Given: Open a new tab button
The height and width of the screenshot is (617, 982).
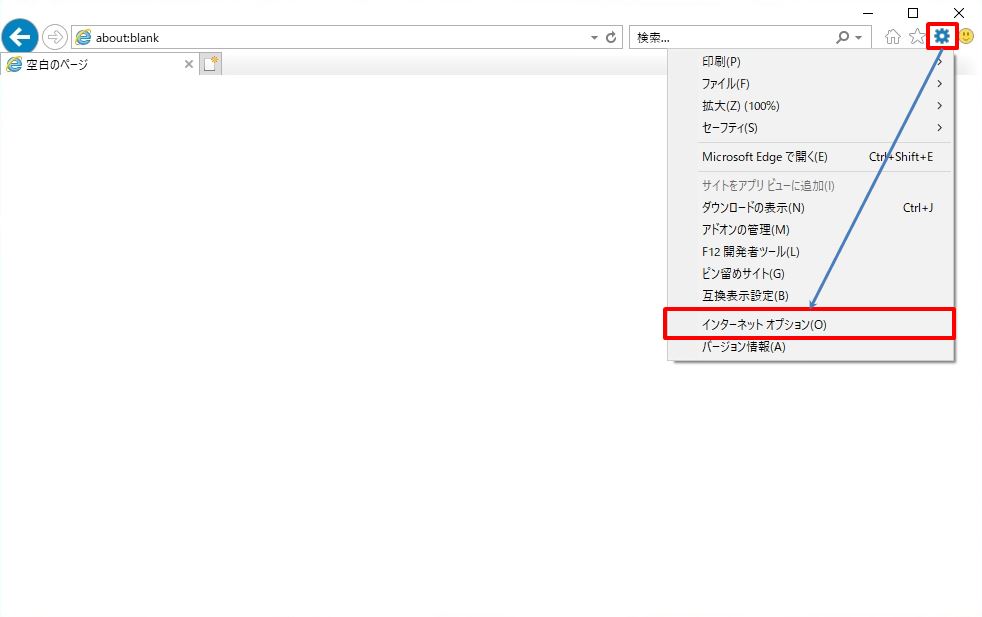Looking at the screenshot, I should 211,64.
